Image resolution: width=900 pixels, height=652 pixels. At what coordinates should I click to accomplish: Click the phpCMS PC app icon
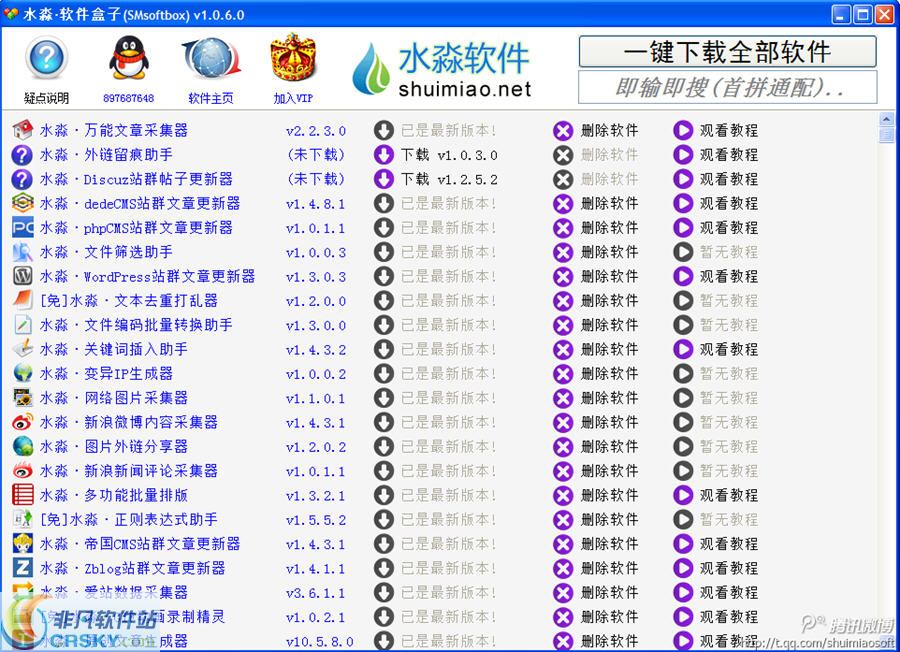(x=22, y=228)
